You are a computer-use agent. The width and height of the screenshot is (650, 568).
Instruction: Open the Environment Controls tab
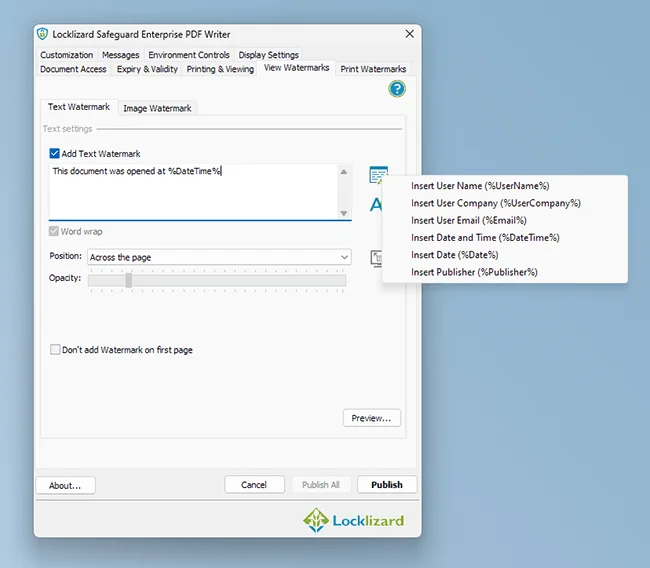tap(189, 55)
